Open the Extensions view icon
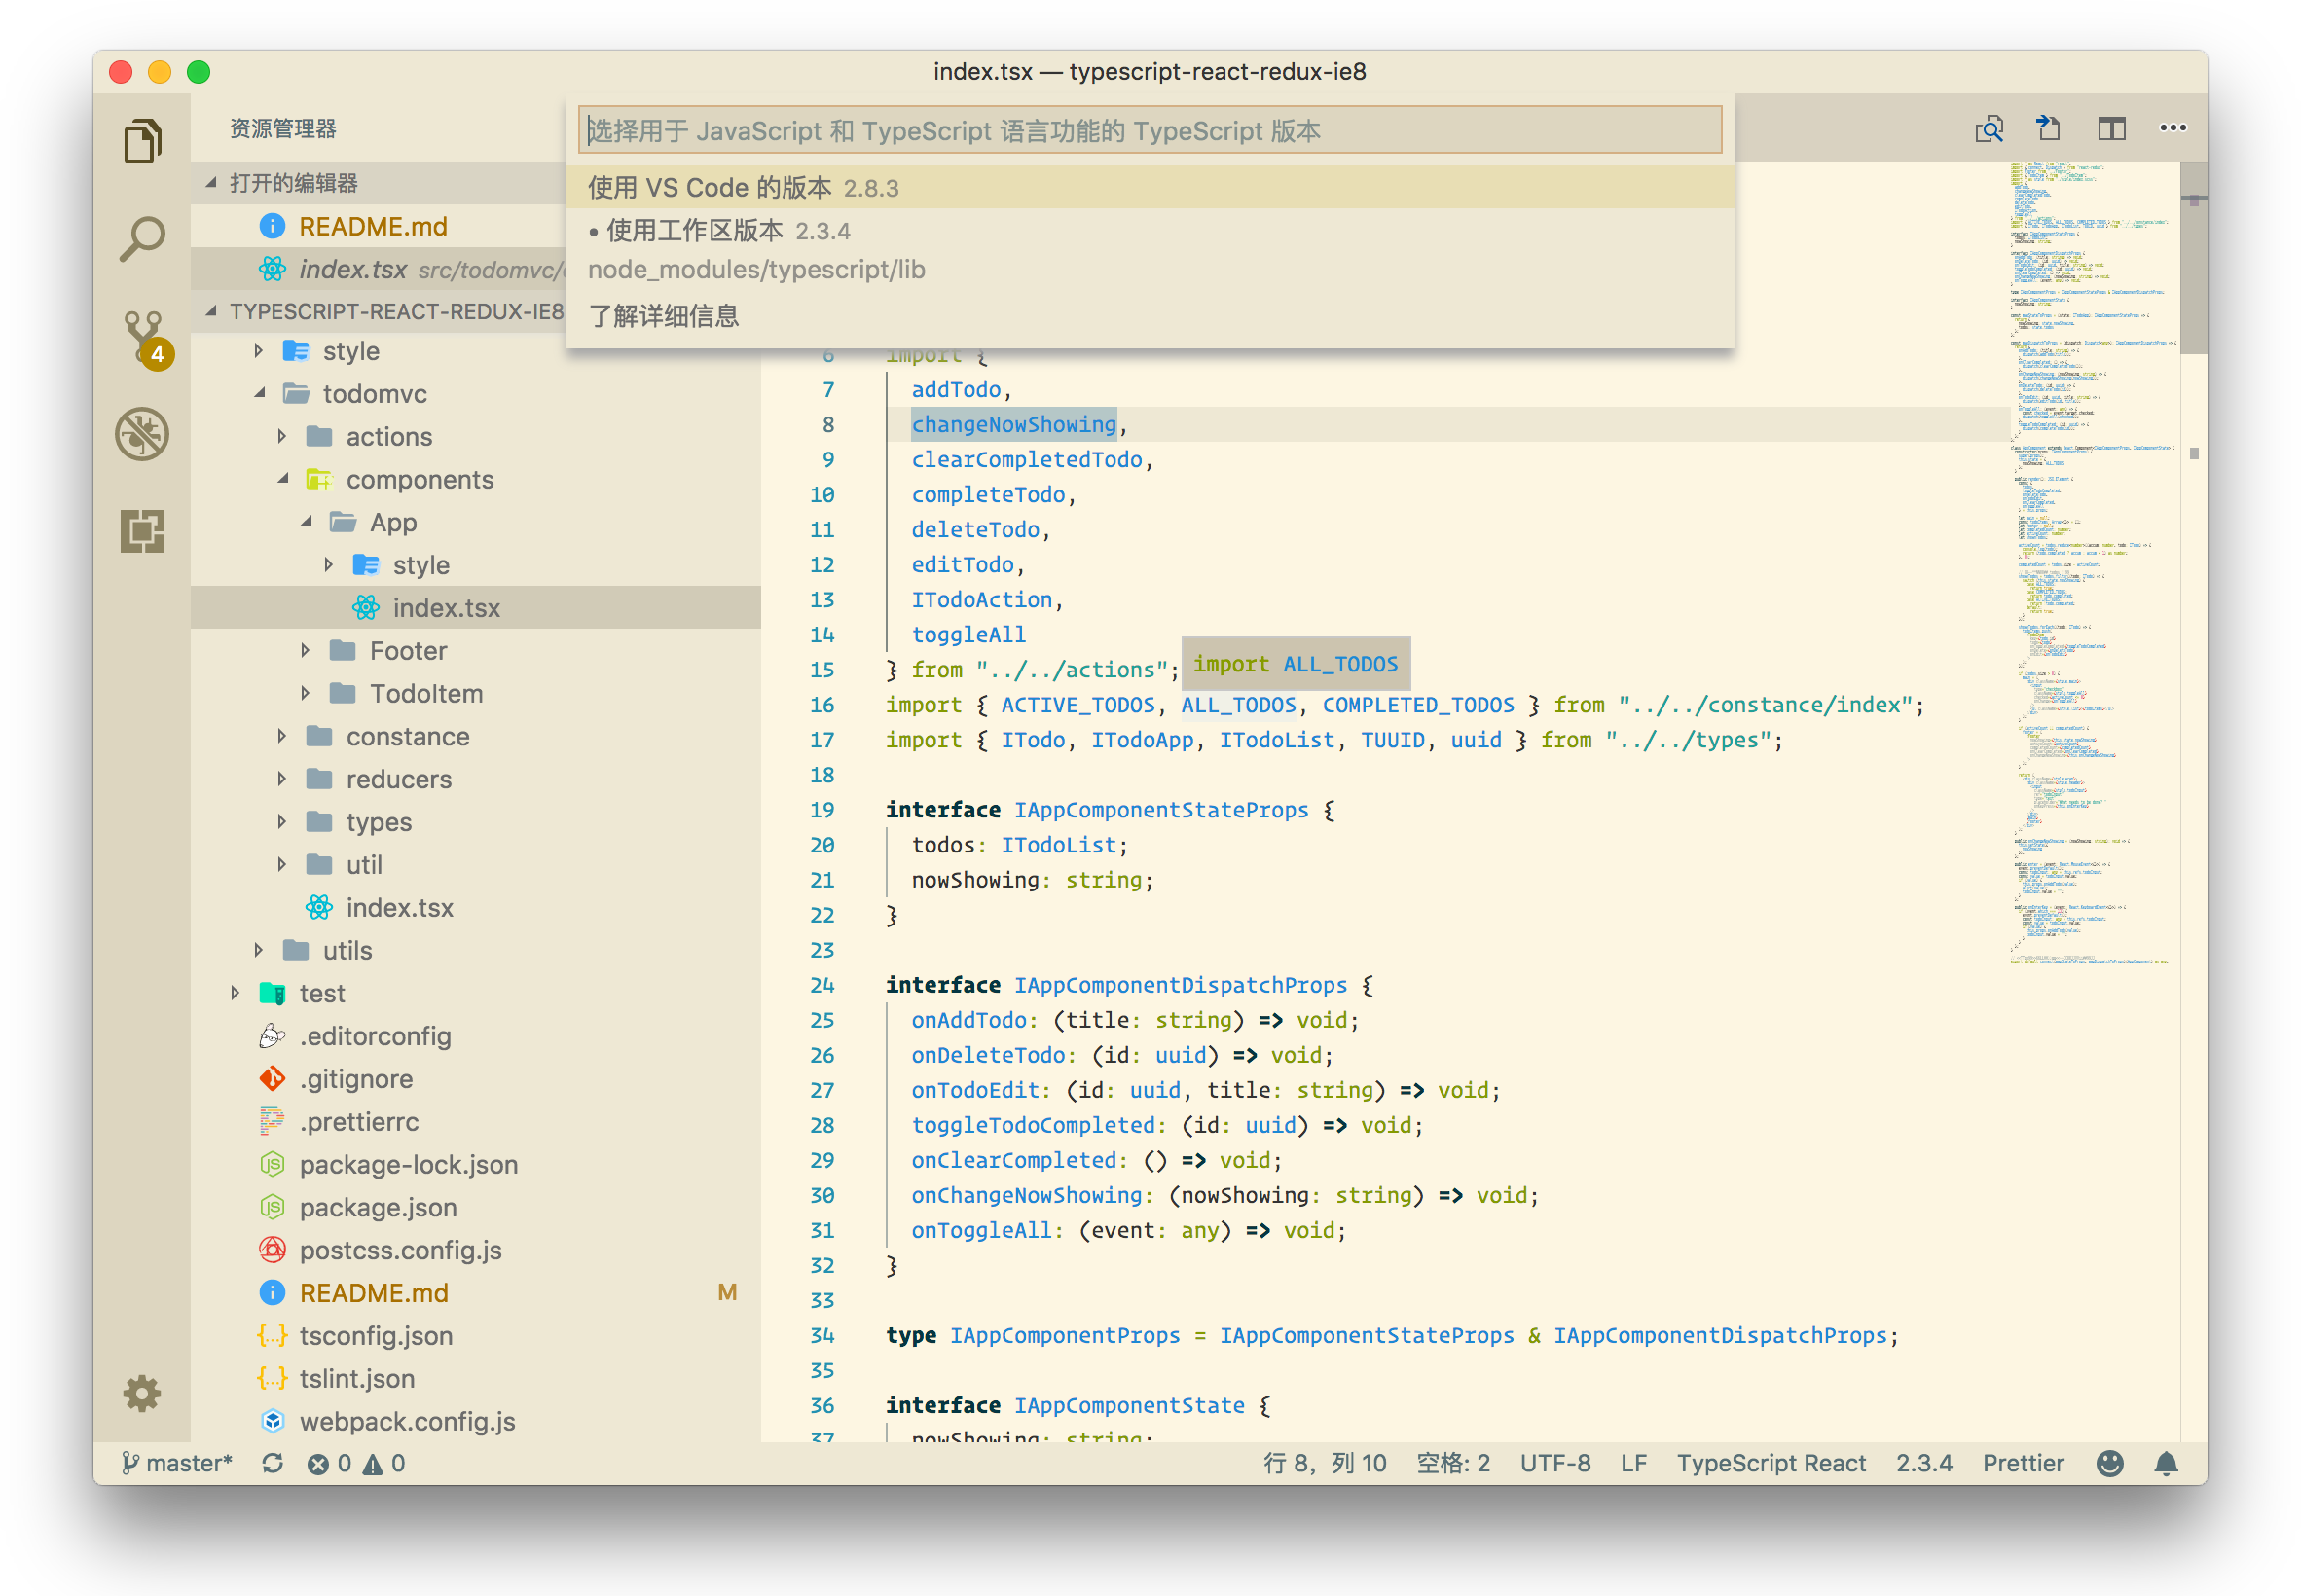 142,531
